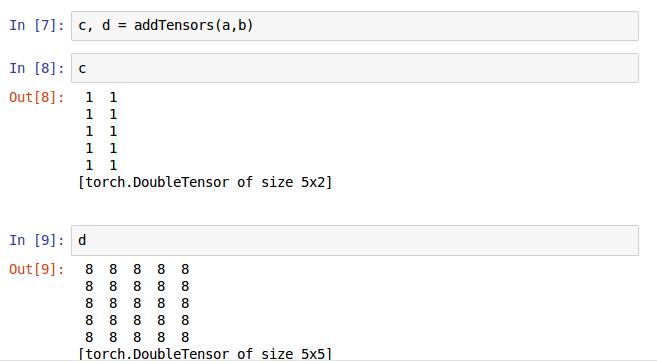Screen dimensions: 657x362
Task: Click the 5x5 DoubleTensor size text
Action: 205,354
